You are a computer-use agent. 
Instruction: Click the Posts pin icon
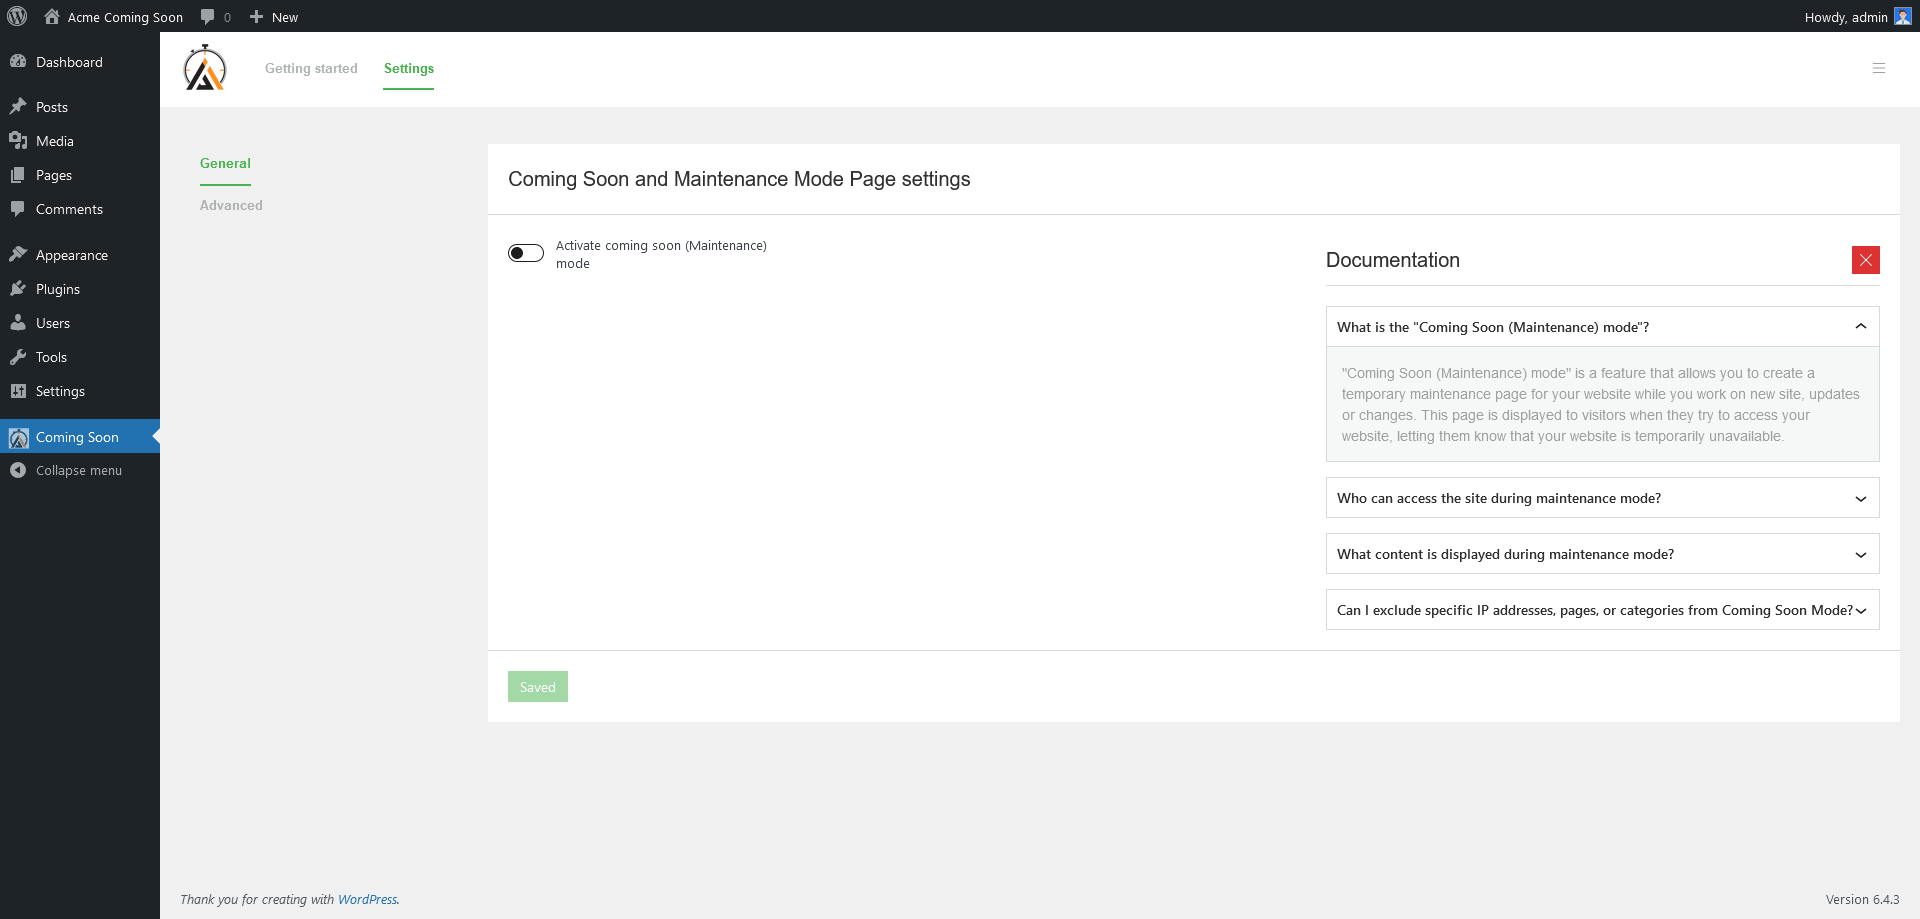click(x=18, y=107)
